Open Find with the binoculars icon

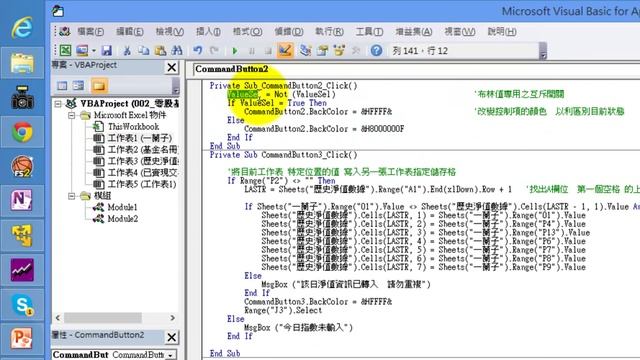pos(177,51)
